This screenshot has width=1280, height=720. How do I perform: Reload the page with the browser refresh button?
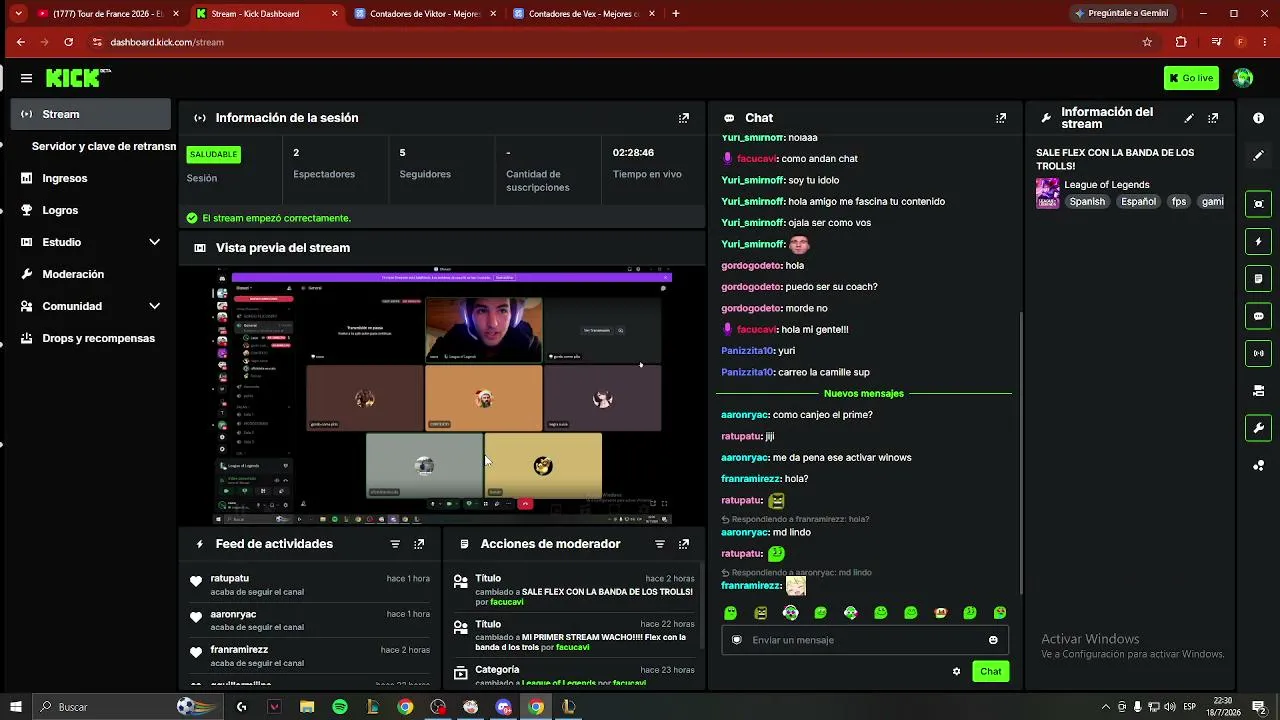pyautogui.click(x=68, y=42)
